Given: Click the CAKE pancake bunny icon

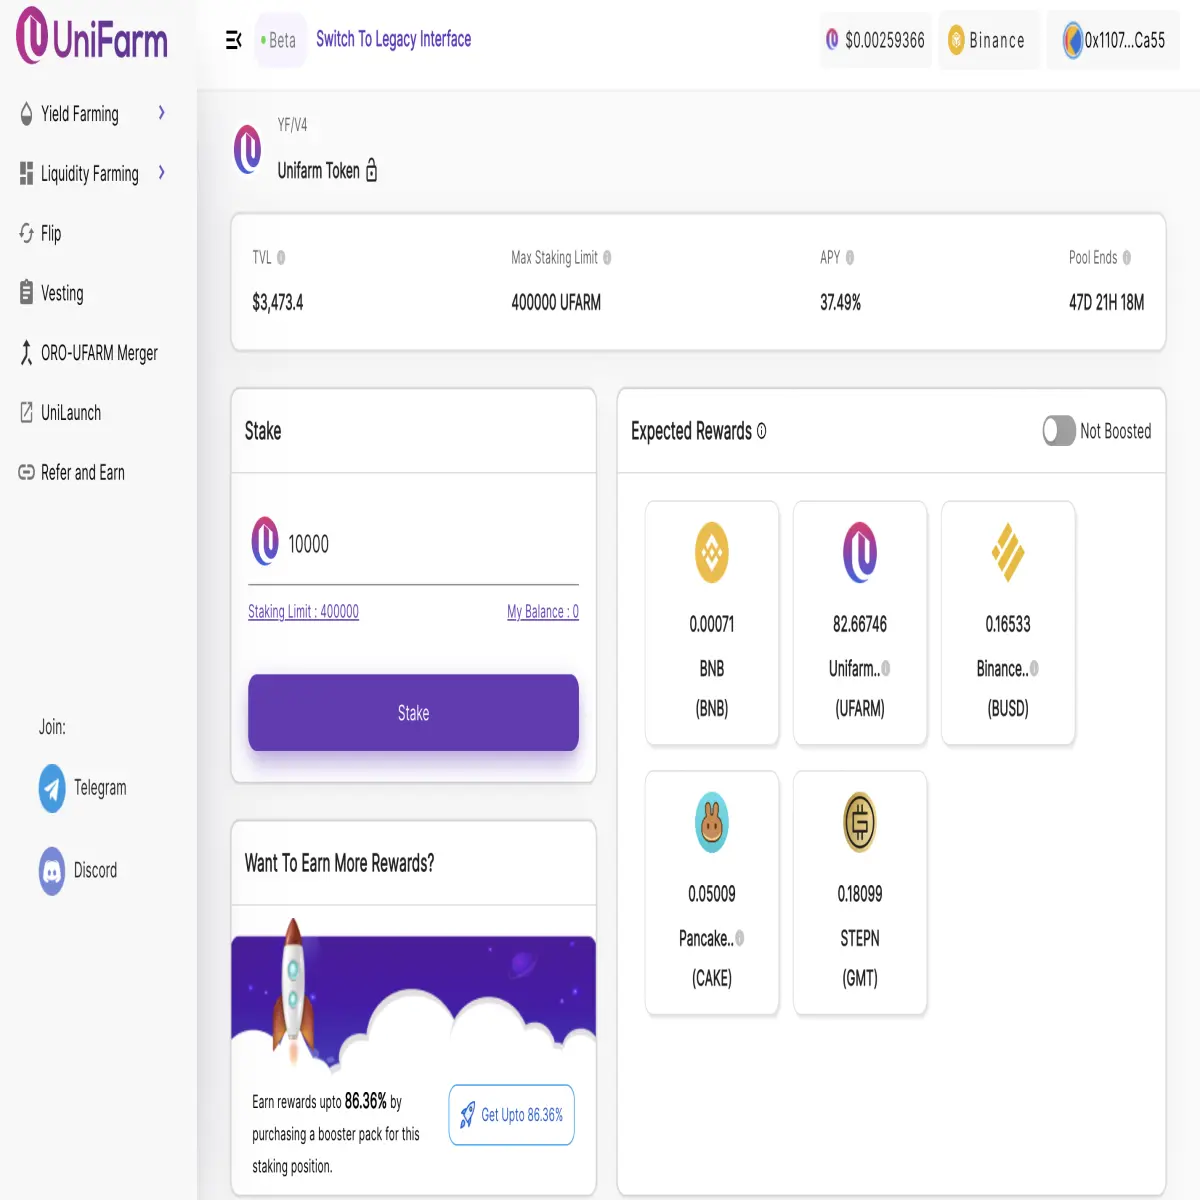Looking at the screenshot, I should (x=712, y=822).
